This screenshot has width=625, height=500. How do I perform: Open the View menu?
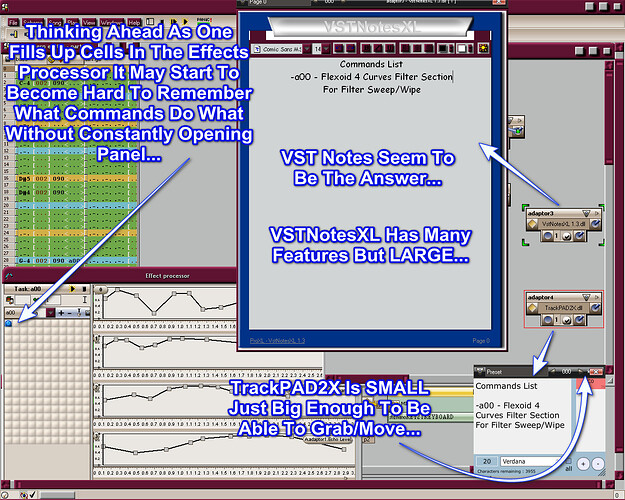[x=89, y=22]
